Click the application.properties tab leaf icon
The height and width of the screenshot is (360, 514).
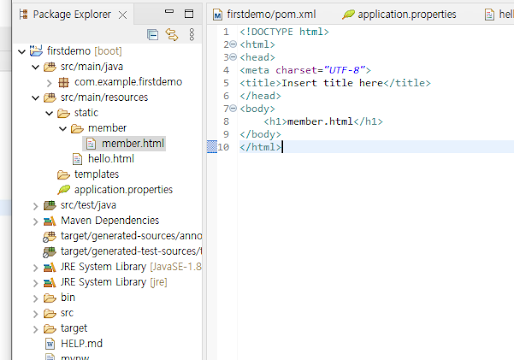click(x=348, y=14)
